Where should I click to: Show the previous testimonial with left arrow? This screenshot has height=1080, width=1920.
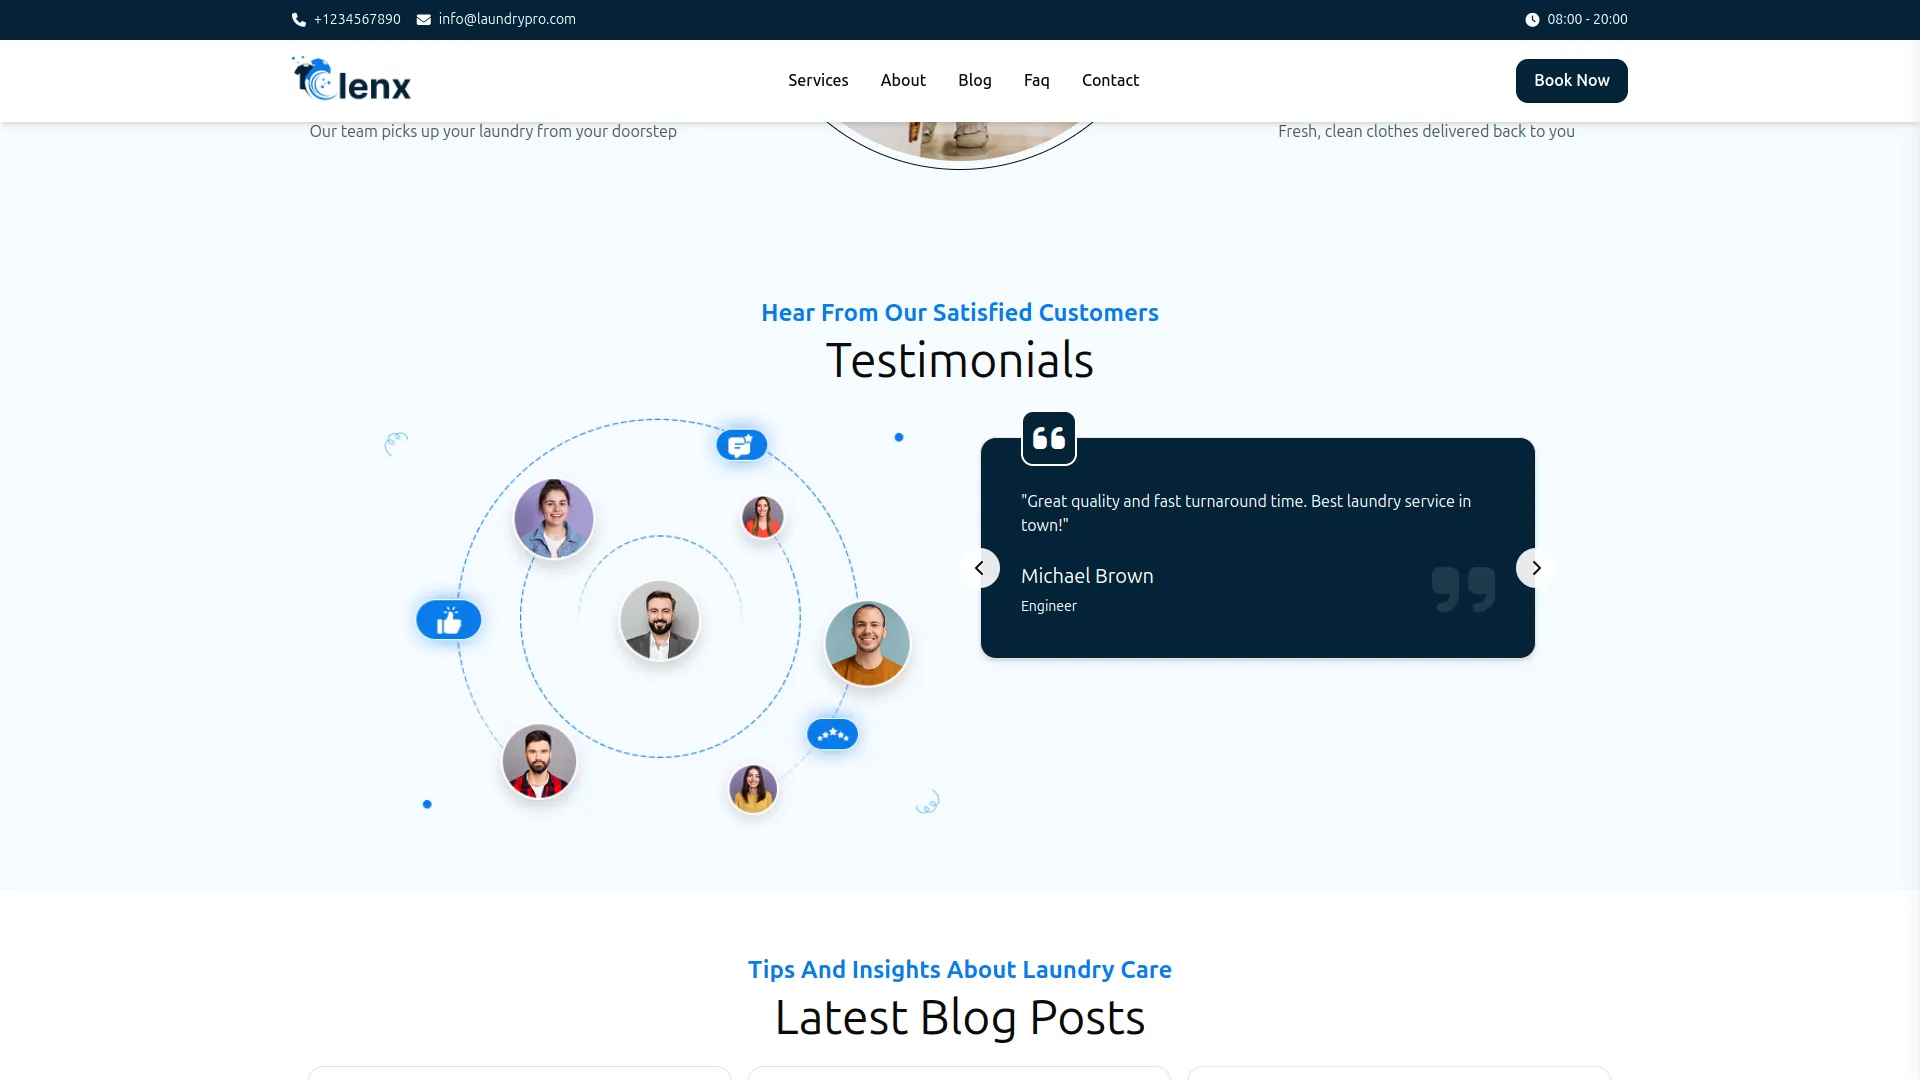point(980,568)
